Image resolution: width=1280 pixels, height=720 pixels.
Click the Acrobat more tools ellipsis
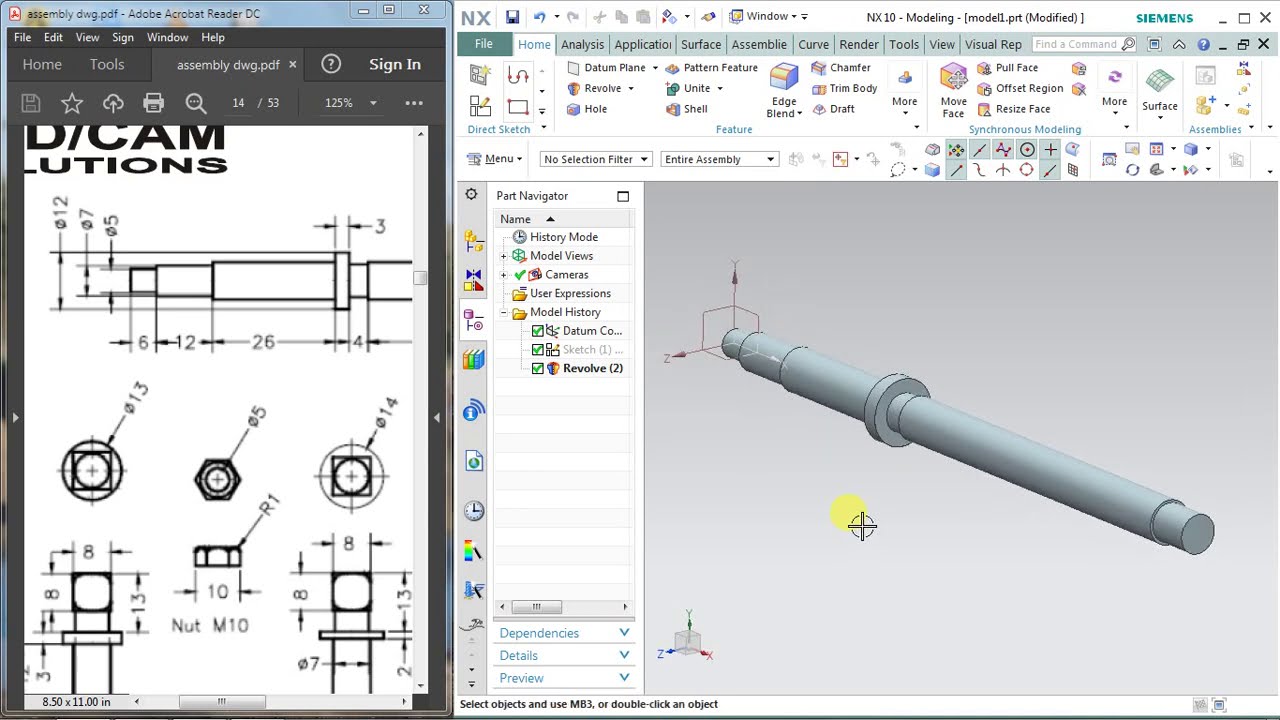click(x=414, y=103)
